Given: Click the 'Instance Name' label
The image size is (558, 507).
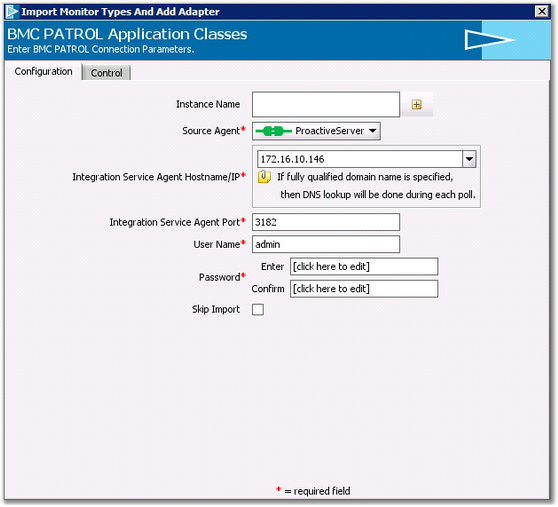Looking at the screenshot, I should point(208,104).
